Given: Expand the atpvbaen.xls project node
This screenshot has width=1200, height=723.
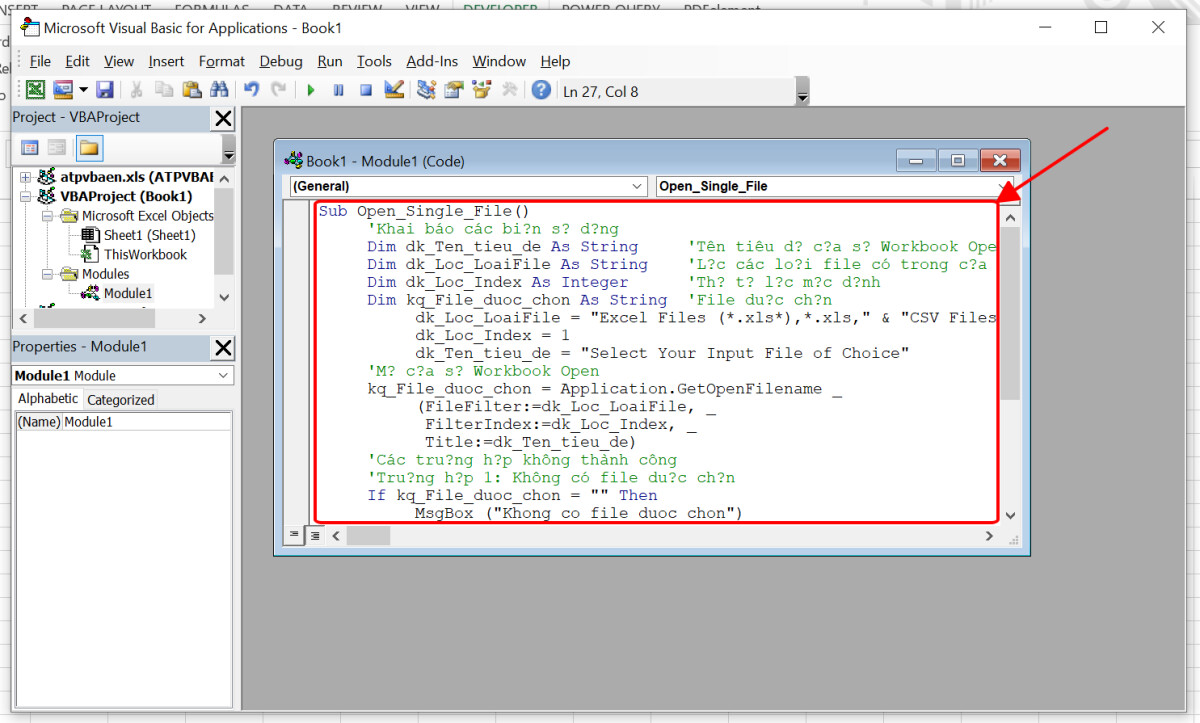Looking at the screenshot, I should 24,176.
